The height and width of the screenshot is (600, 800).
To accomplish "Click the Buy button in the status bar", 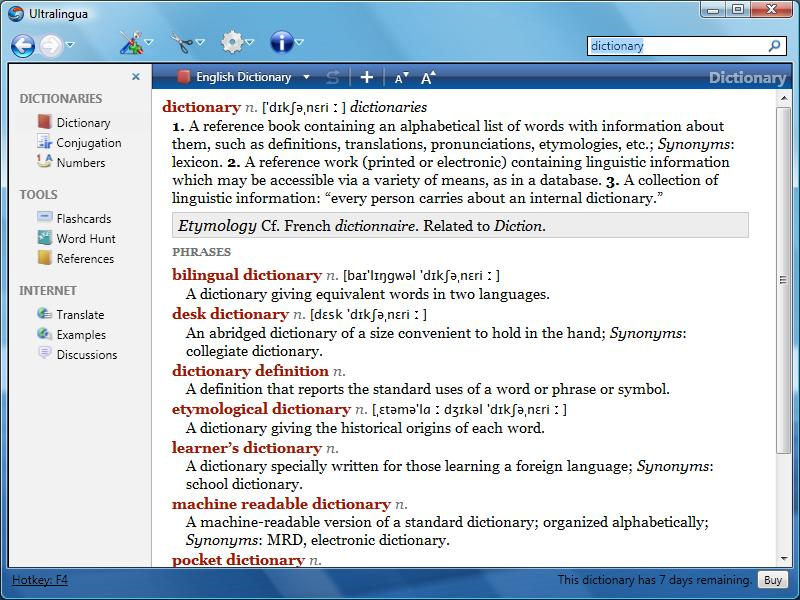I will coord(771,578).
